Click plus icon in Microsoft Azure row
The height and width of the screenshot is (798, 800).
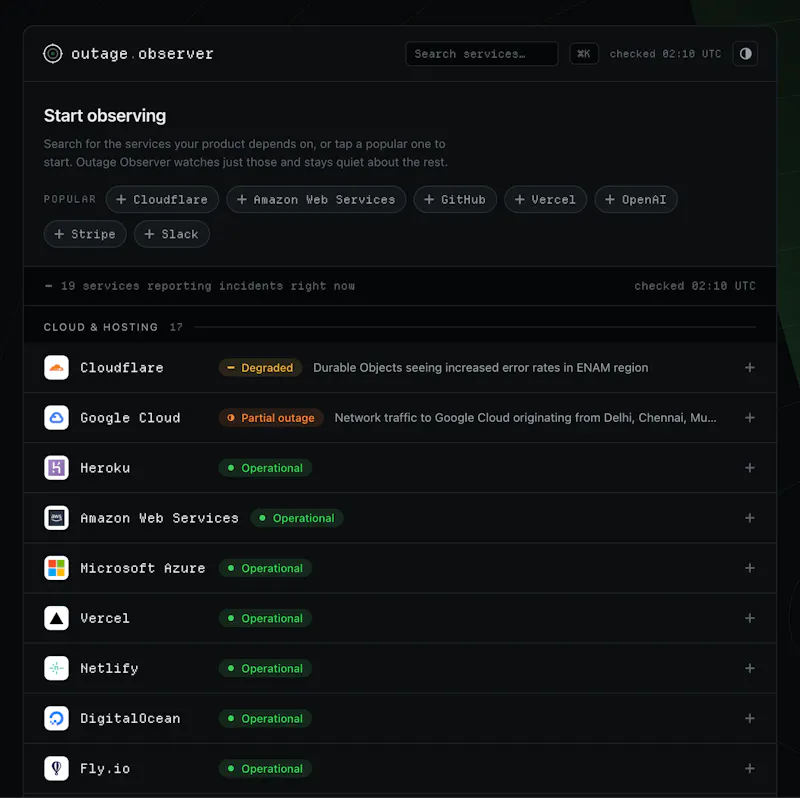click(x=749, y=568)
